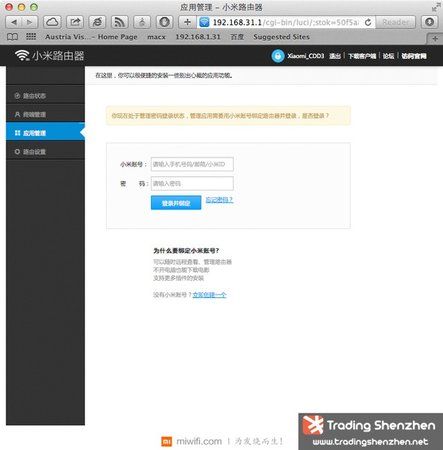
Task: Click the Xiaomi account ID input field
Action: 192,164
